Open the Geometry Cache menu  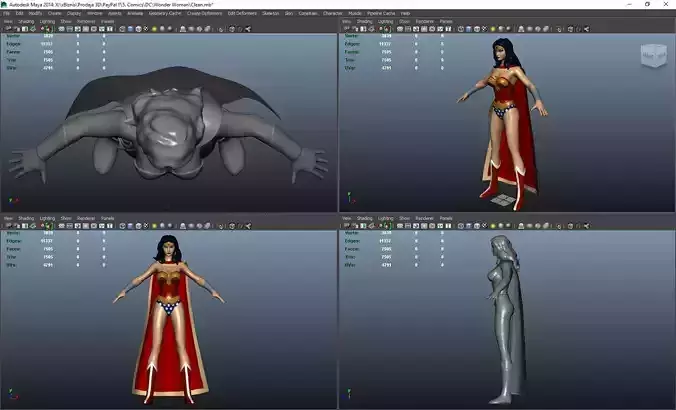165,13
